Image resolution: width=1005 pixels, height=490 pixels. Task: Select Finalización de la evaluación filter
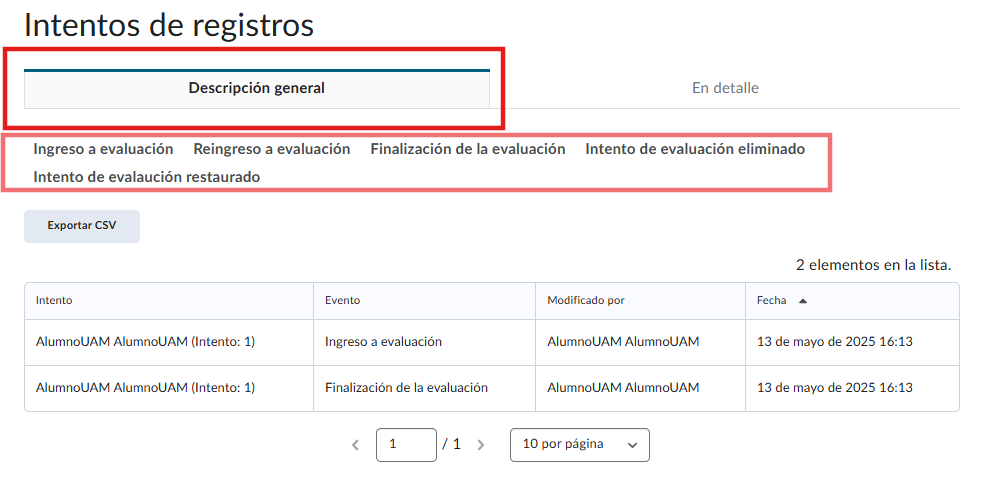(467, 149)
